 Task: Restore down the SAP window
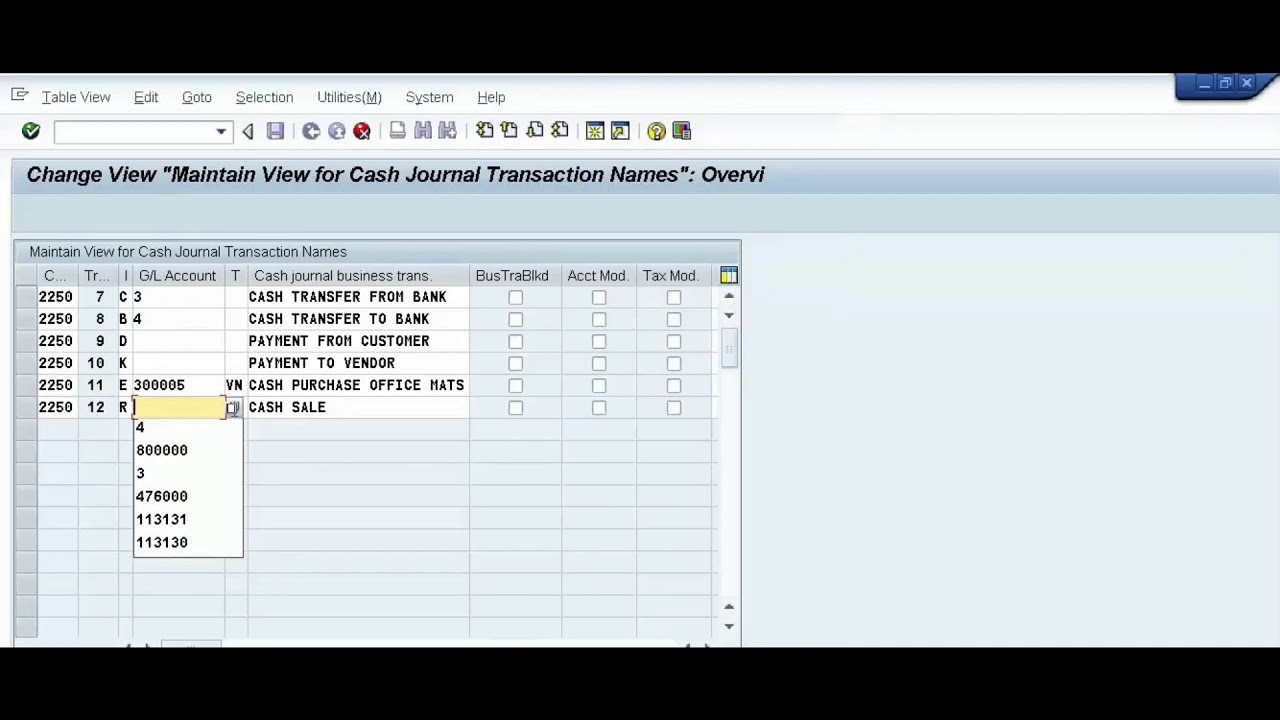point(1225,83)
